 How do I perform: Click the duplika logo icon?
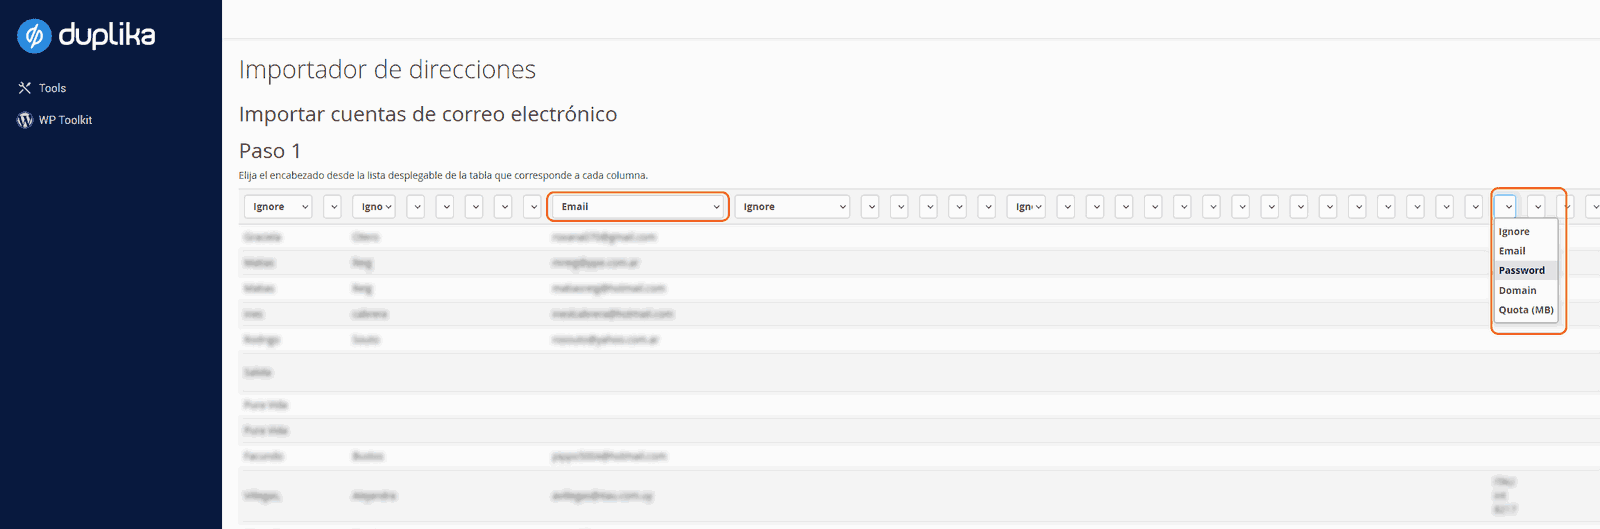pyautogui.click(x=34, y=36)
